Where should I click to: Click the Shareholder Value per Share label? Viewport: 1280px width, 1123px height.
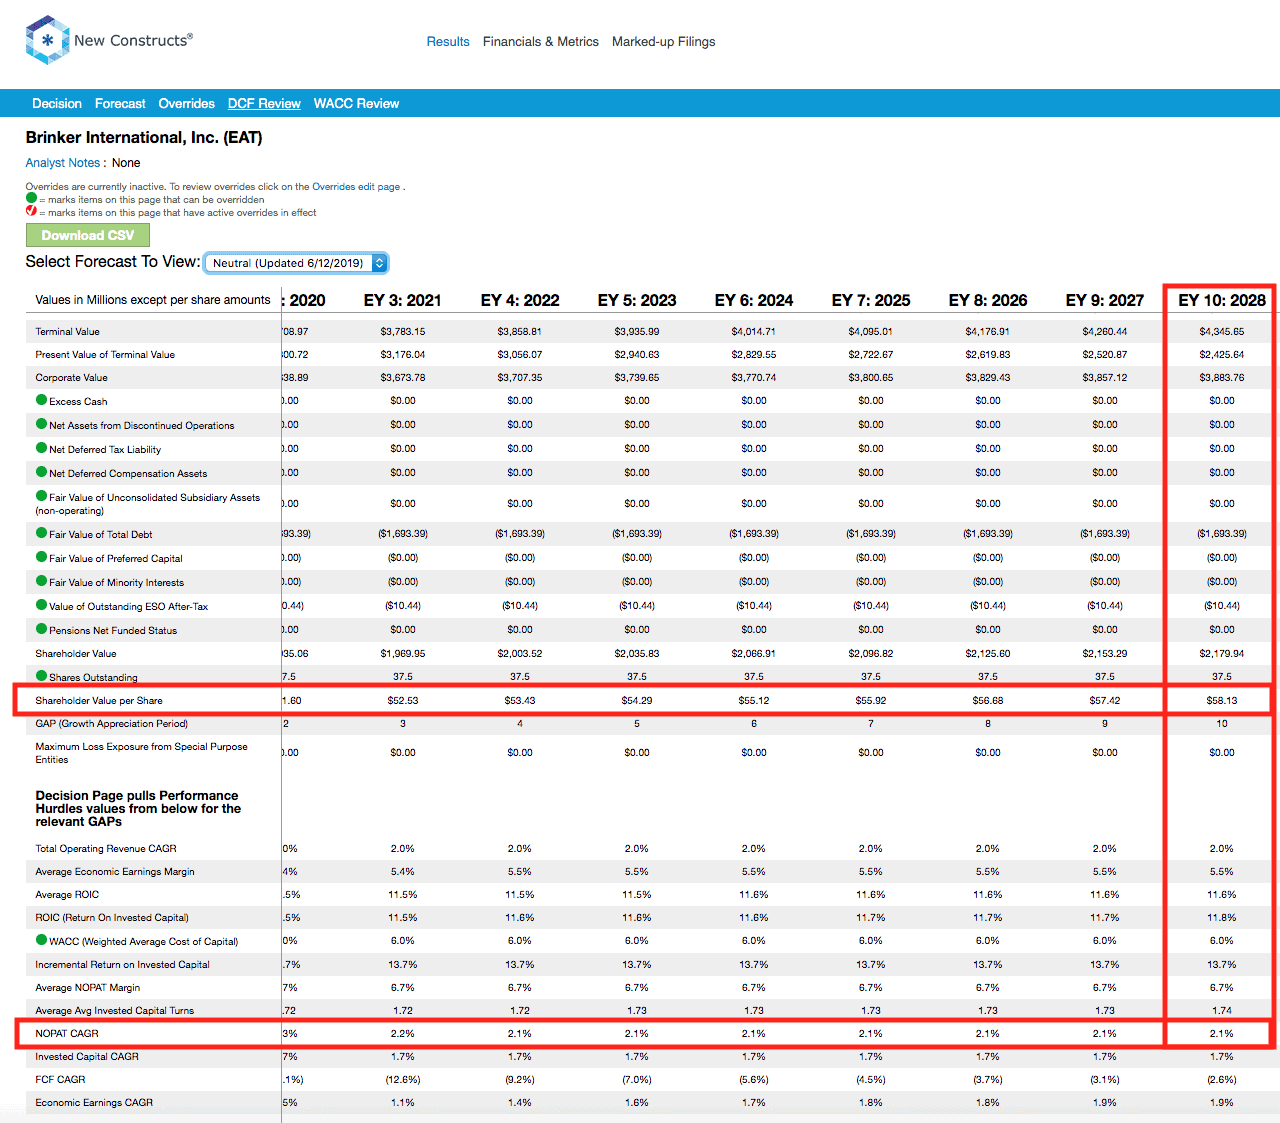tap(99, 701)
